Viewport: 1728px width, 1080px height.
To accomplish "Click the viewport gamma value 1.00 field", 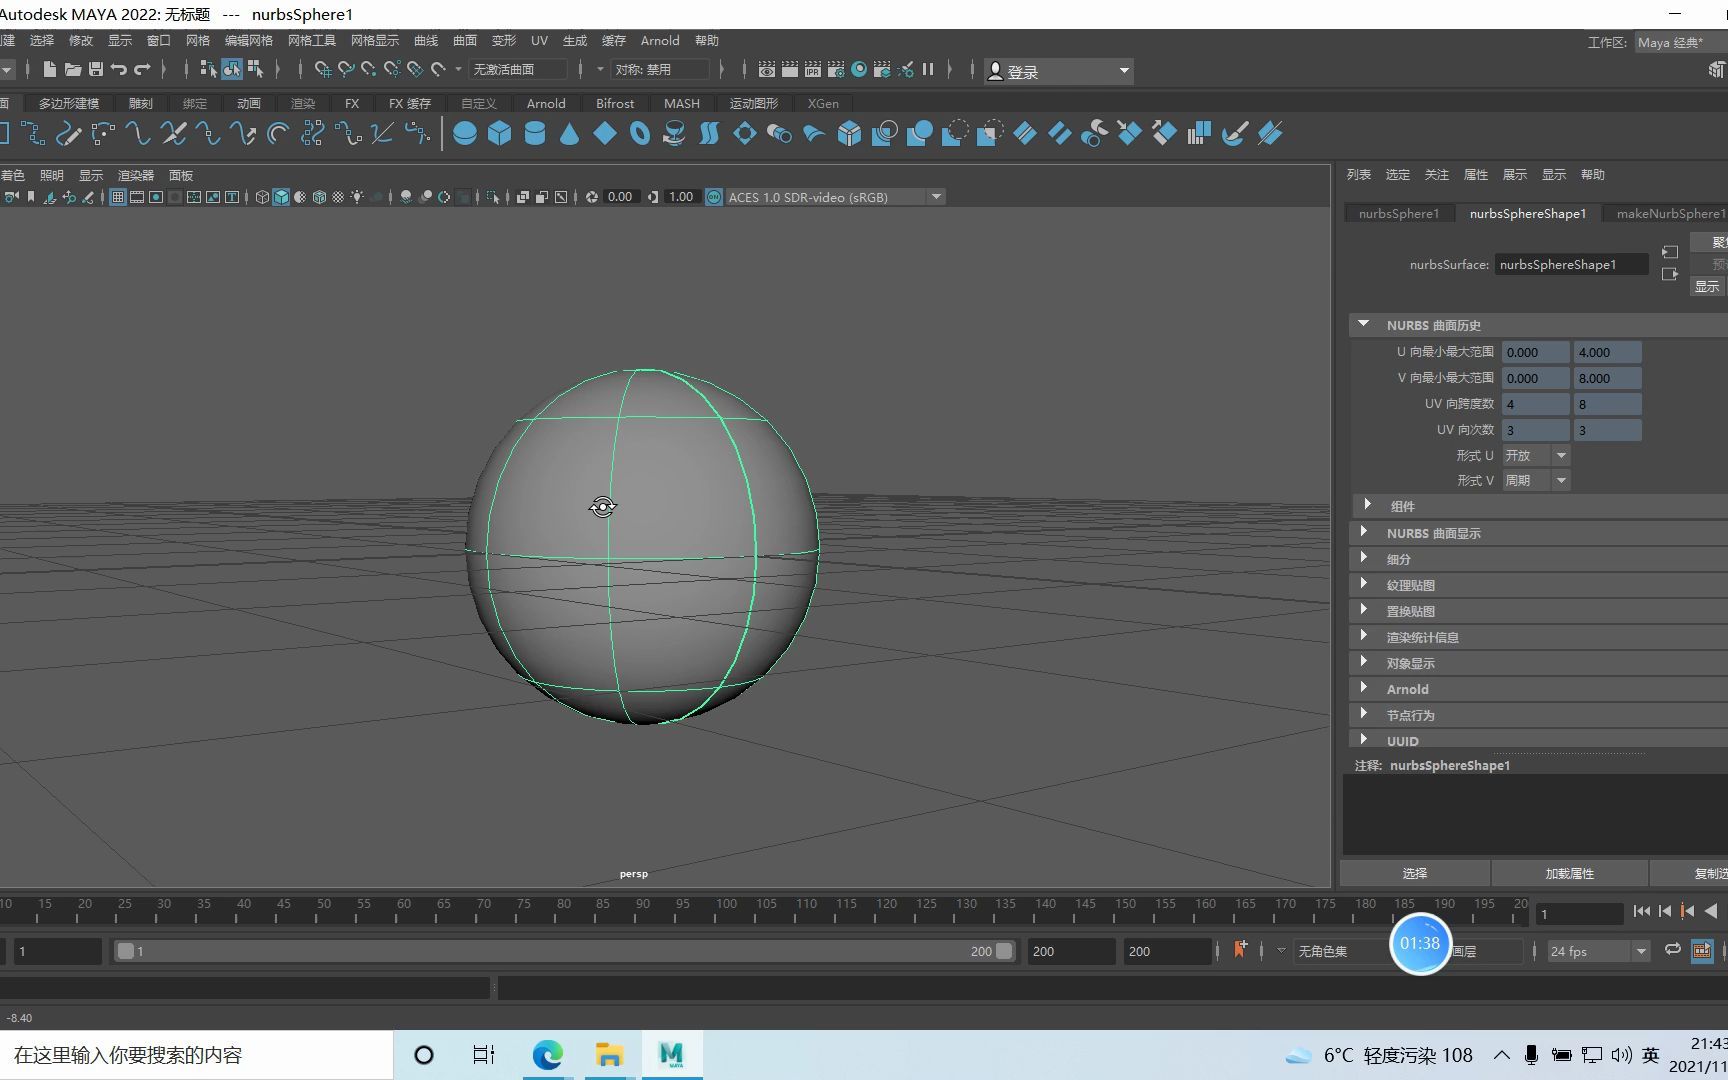I will click(682, 197).
